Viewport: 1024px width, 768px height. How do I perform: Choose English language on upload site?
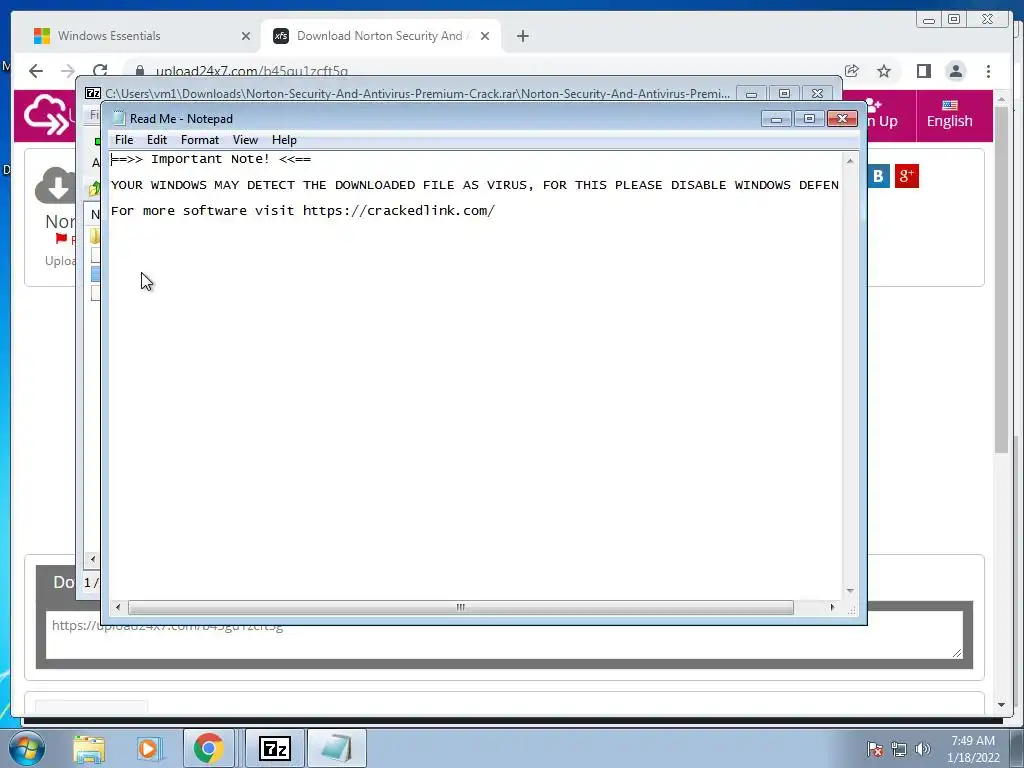click(x=950, y=115)
